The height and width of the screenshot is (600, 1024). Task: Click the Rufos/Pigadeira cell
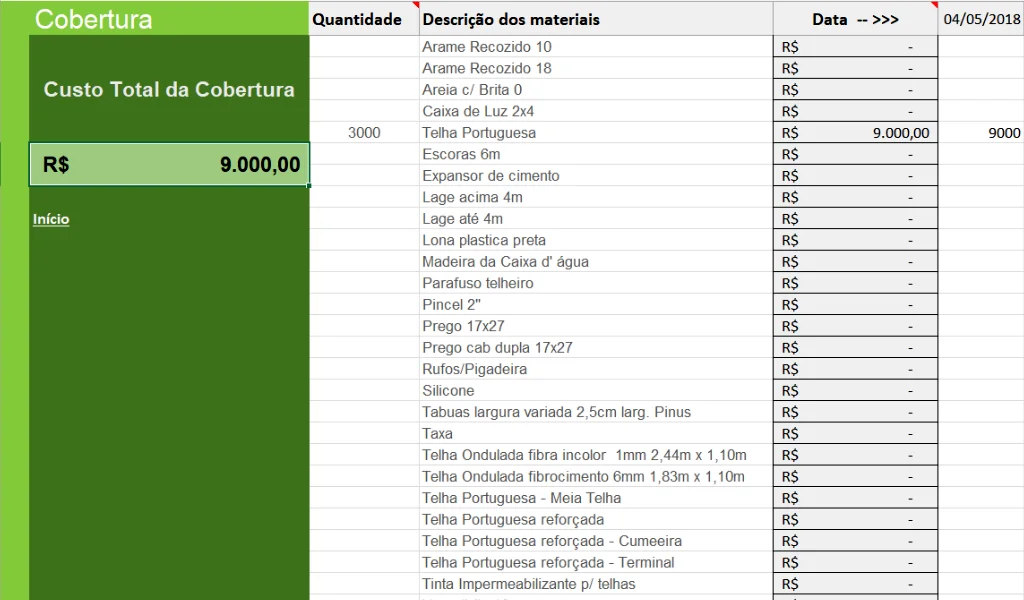[596, 369]
